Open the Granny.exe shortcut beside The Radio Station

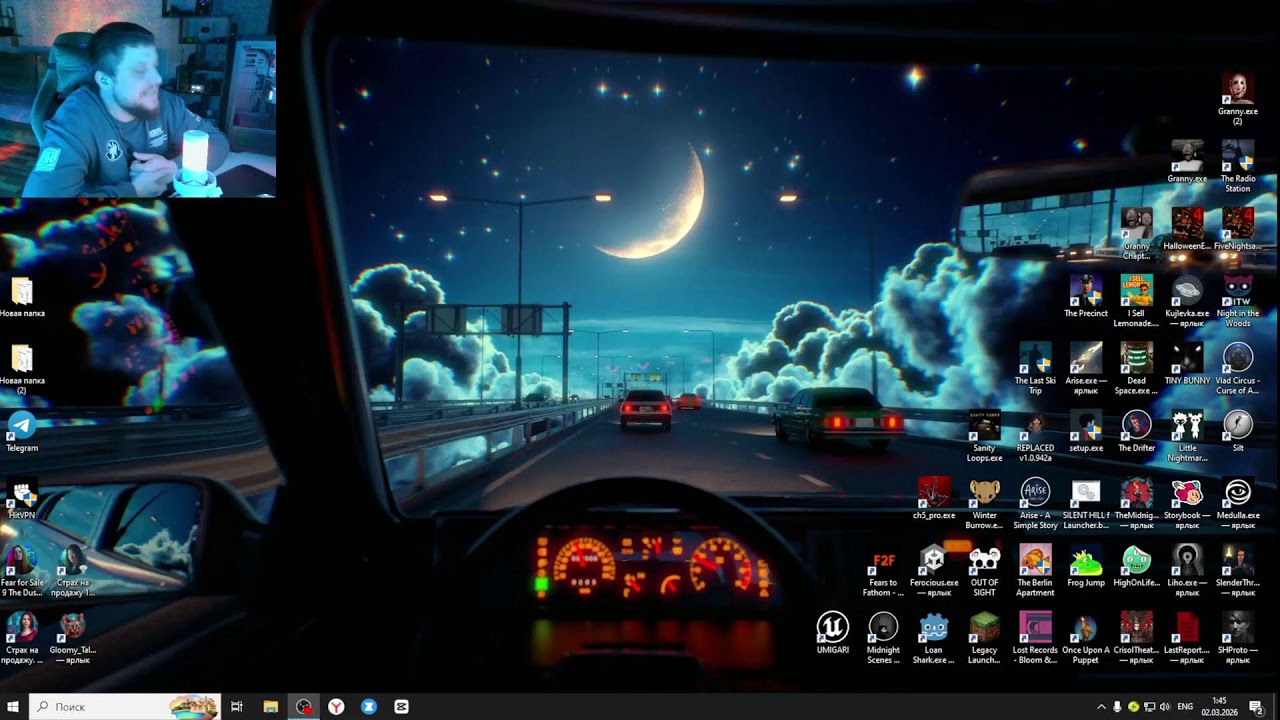click(x=1187, y=161)
